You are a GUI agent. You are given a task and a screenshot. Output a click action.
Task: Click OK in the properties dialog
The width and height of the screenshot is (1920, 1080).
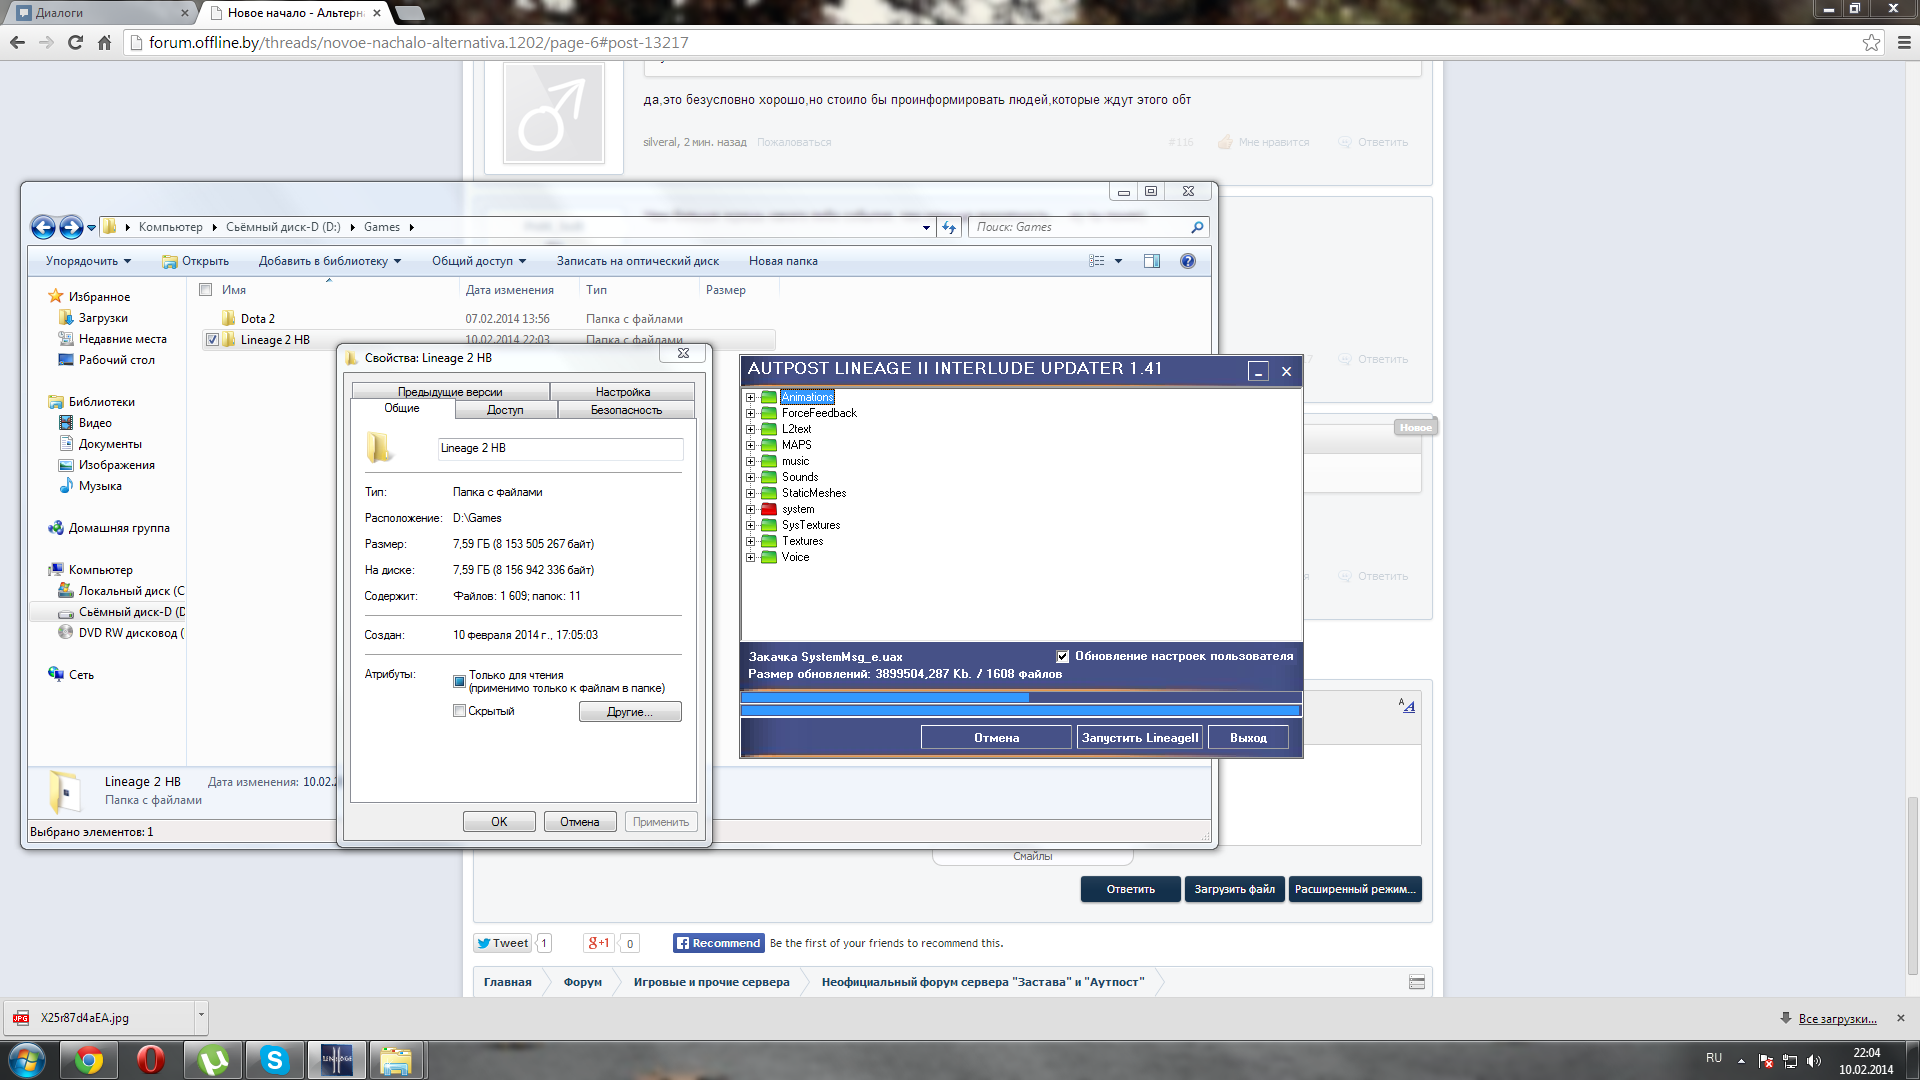(x=499, y=822)
